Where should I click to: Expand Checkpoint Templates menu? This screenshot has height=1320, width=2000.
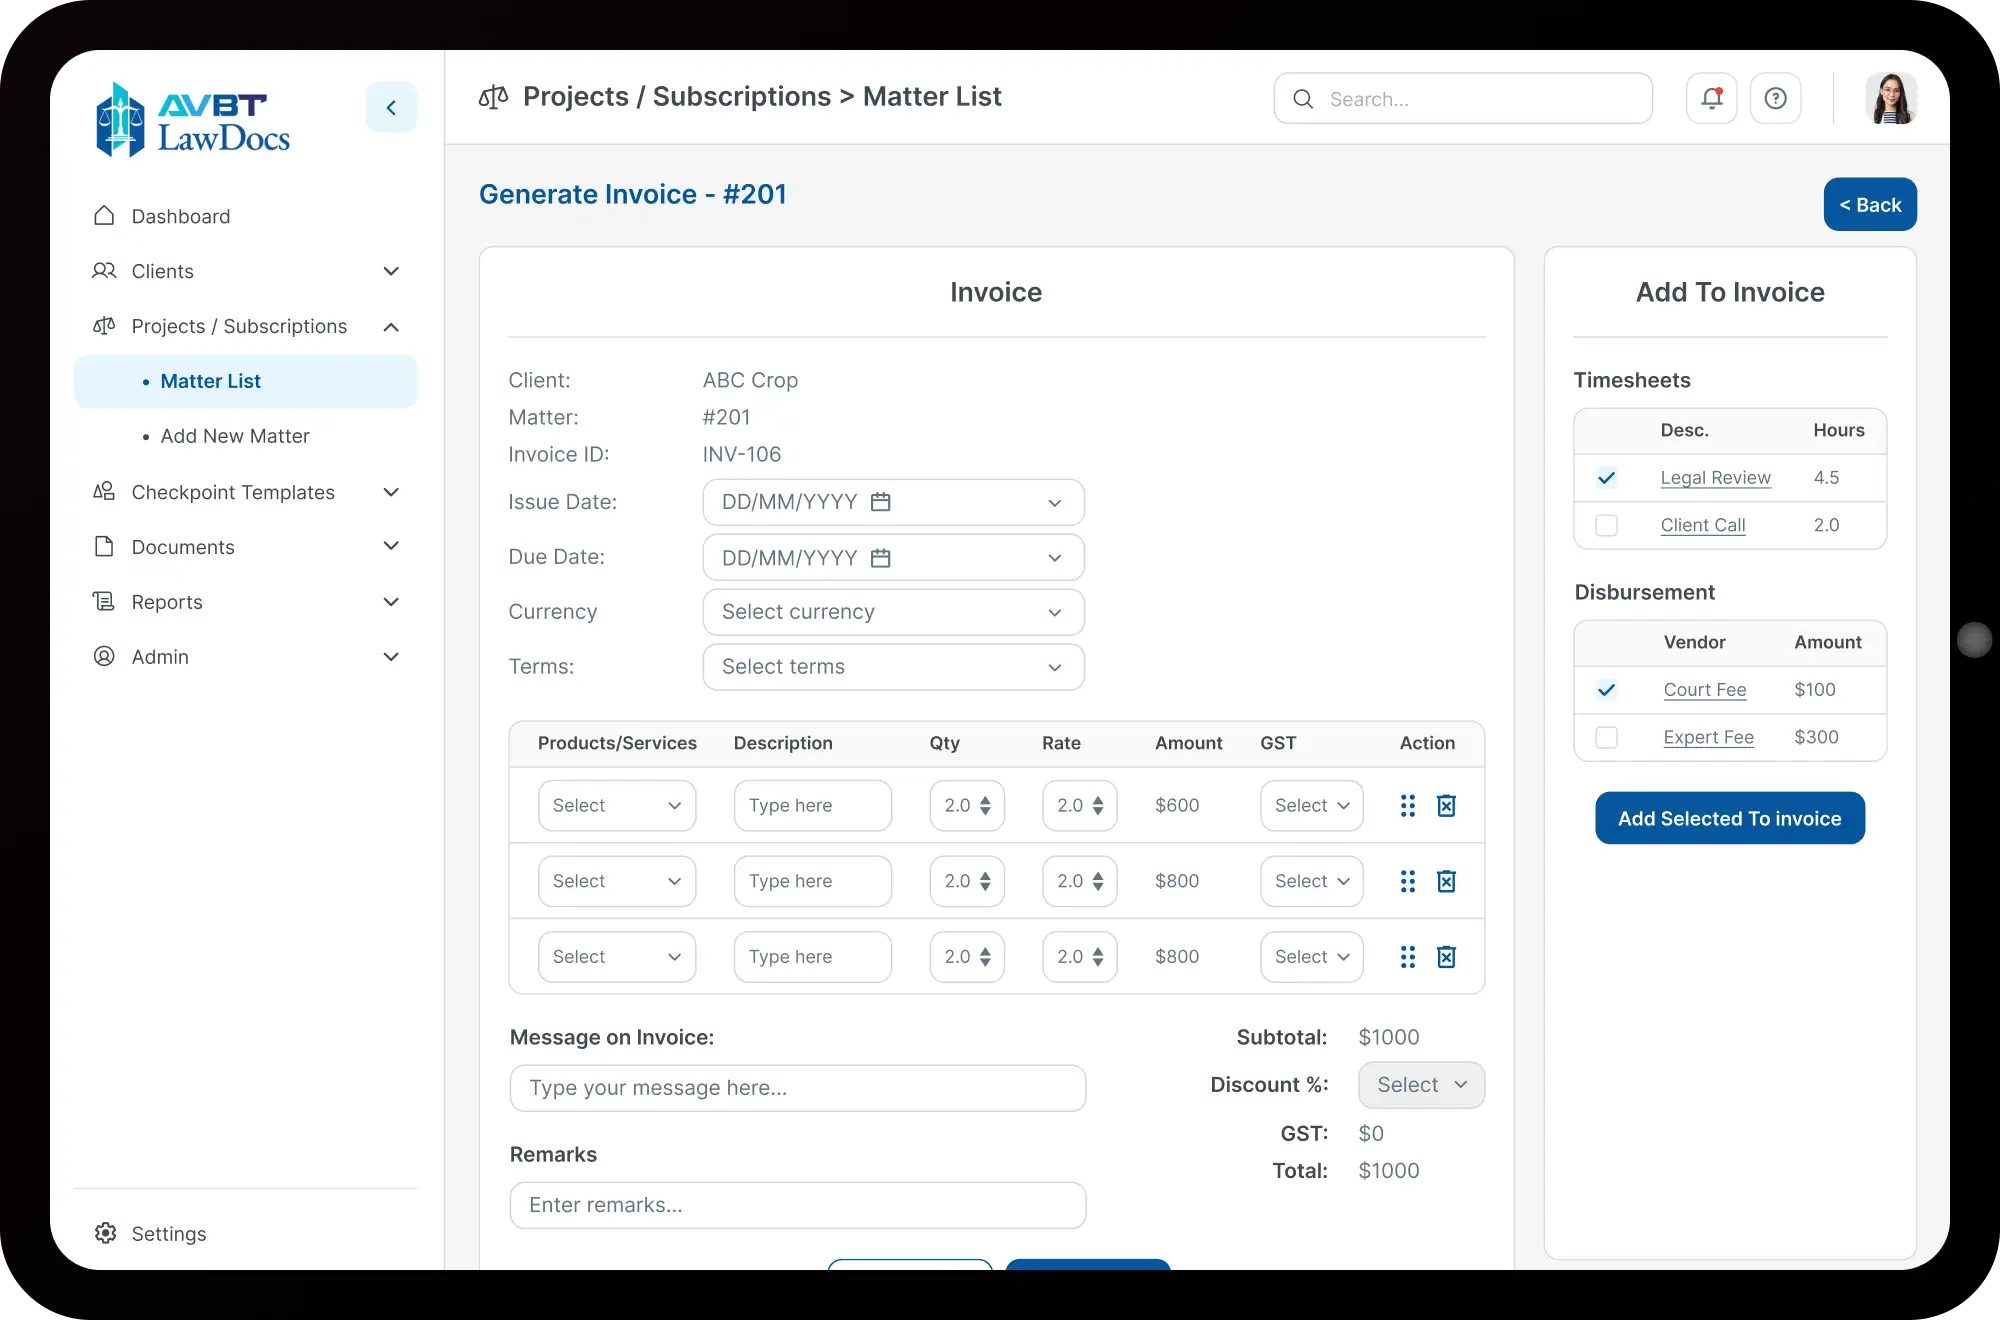(246, 492)
